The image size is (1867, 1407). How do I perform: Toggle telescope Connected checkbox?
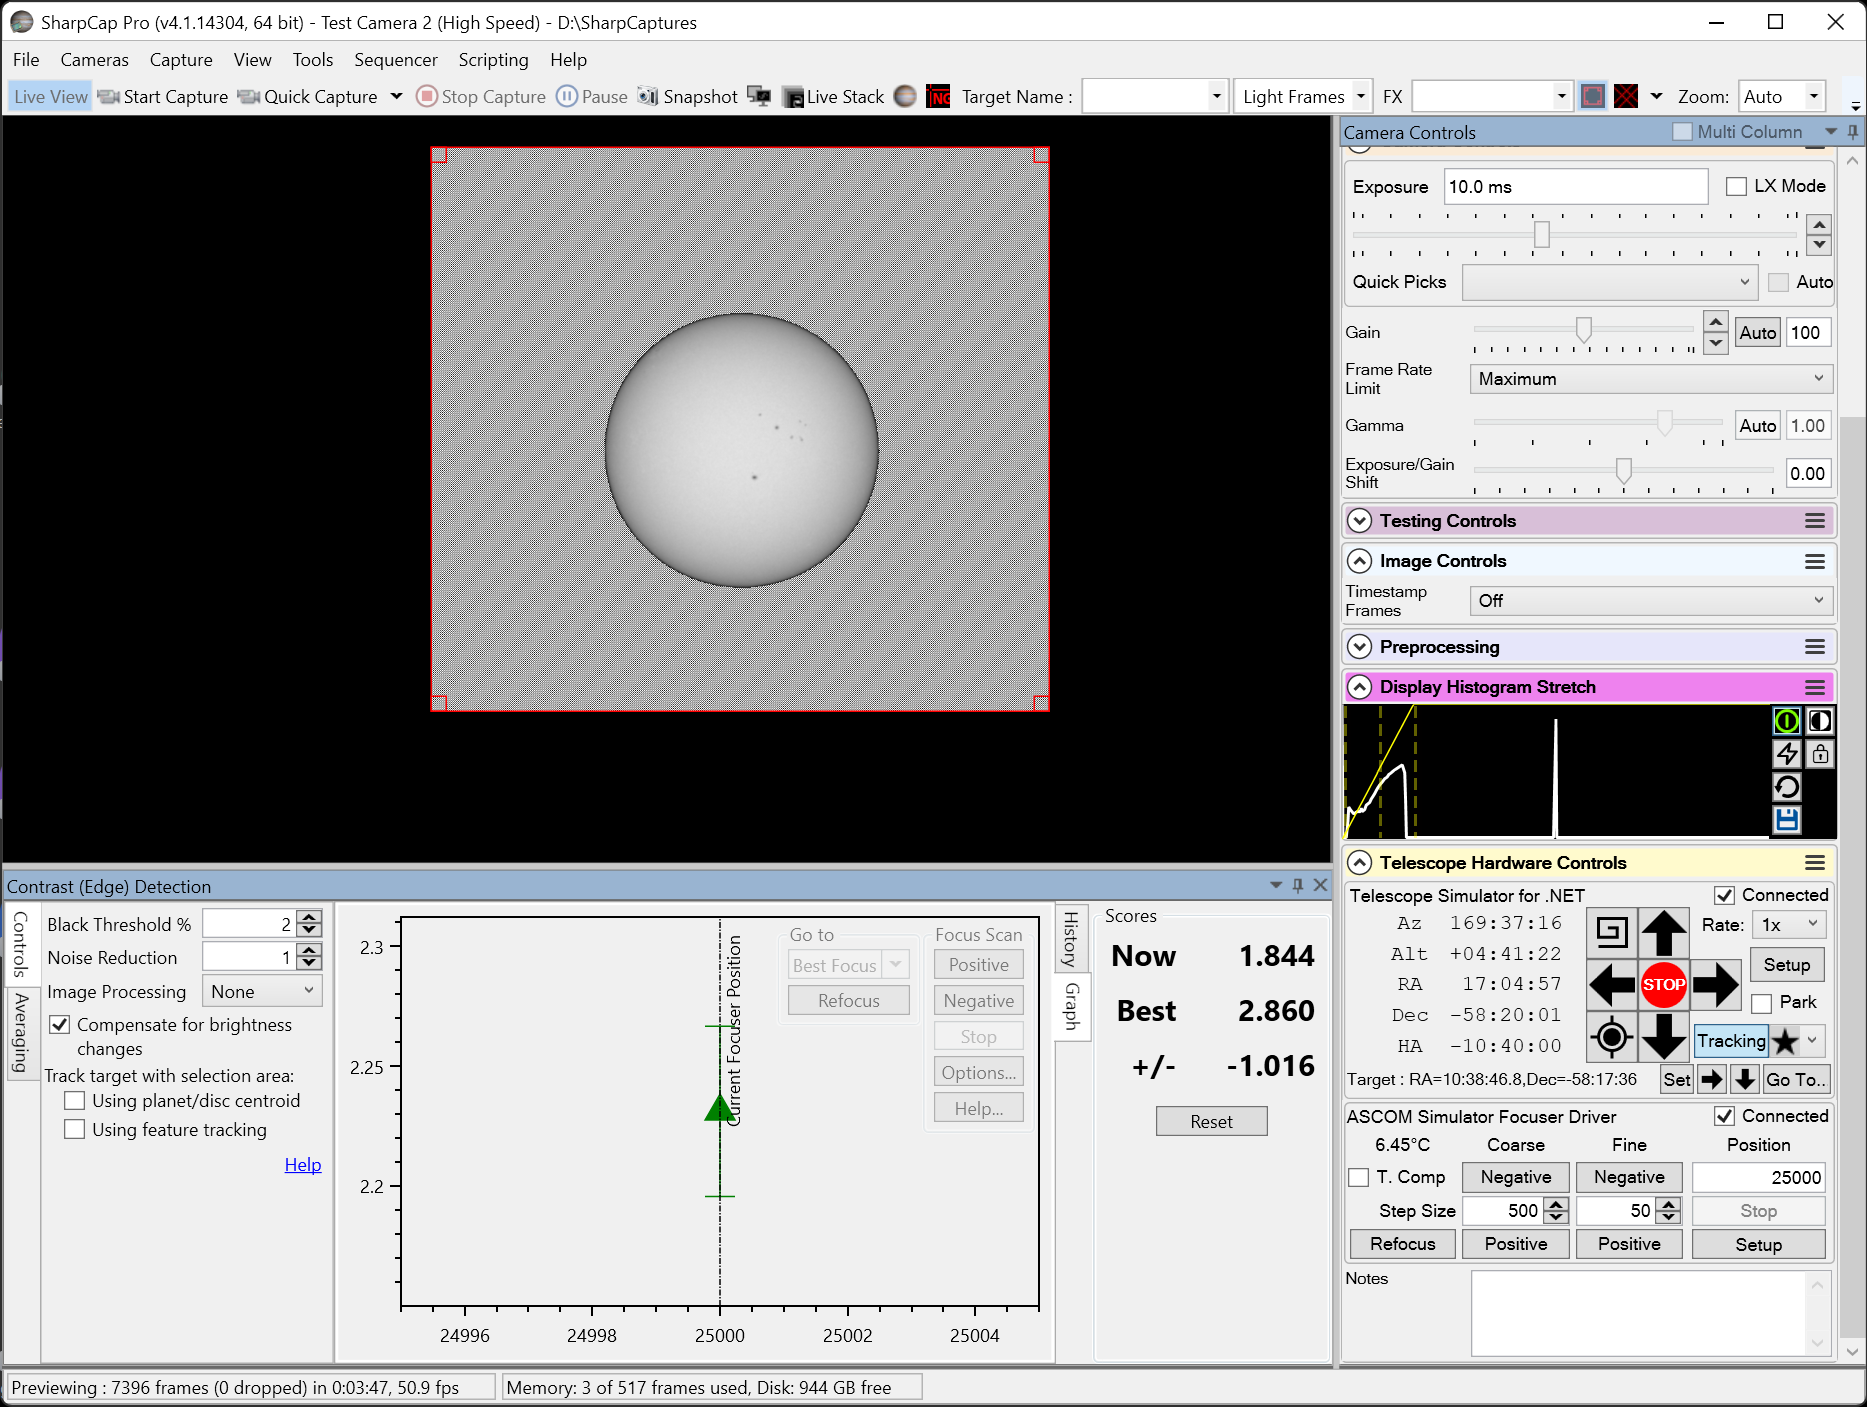pyautogui.click(x=1725, y=895)
